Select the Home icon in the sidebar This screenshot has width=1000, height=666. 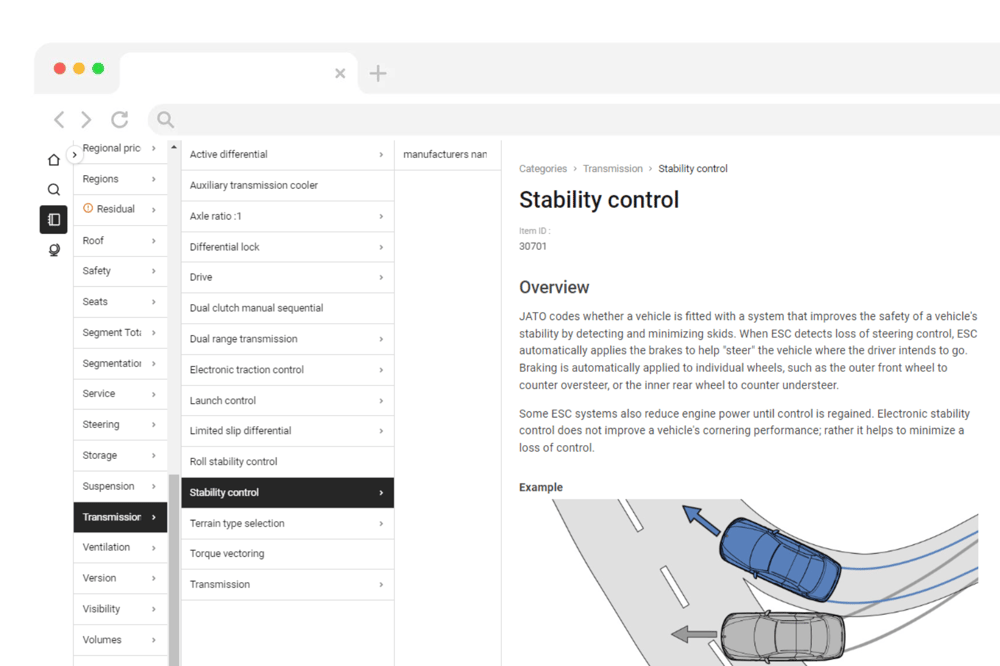point(53,158)
